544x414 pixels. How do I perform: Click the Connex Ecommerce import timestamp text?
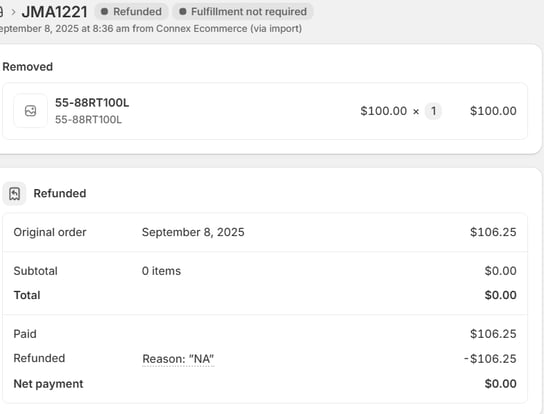151,28
